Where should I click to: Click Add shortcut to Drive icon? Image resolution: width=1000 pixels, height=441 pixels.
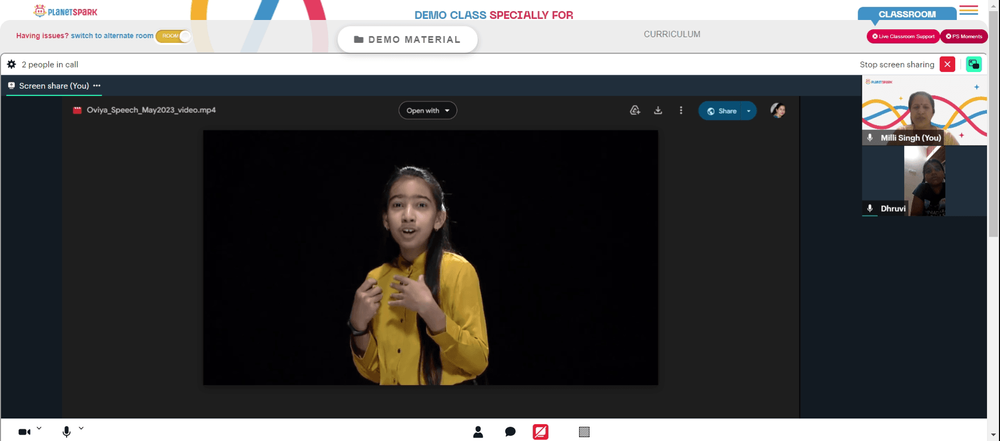tap(635, 110)
